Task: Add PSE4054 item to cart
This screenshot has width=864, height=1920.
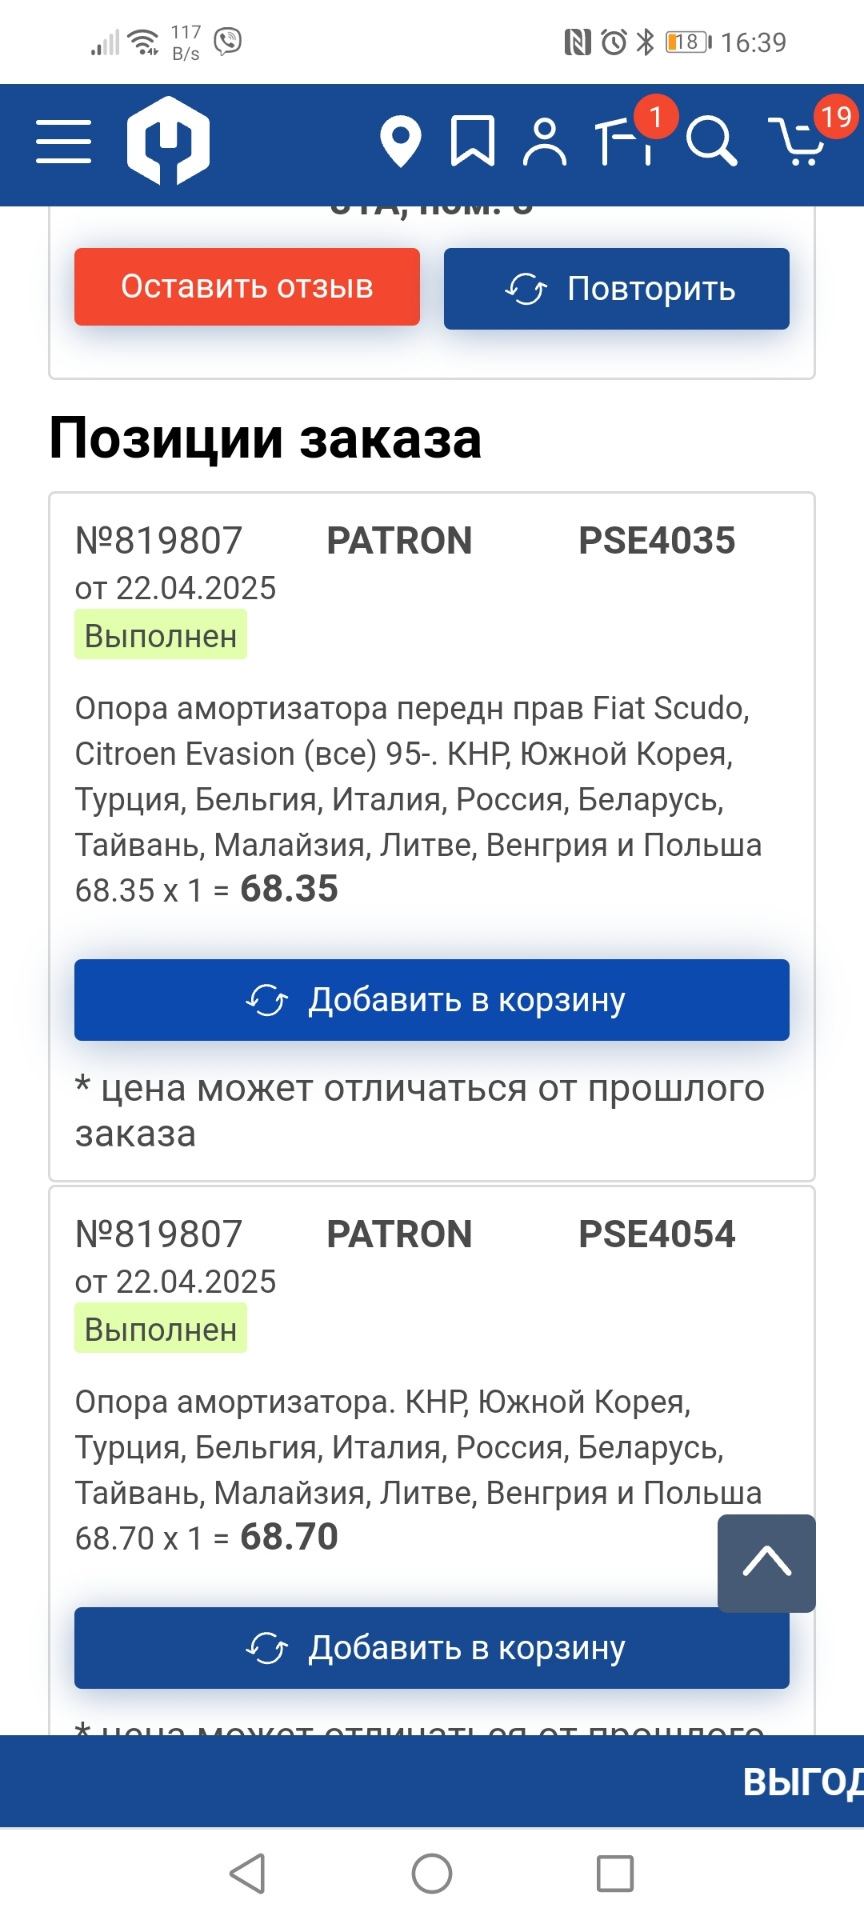Action: tap(432, 1648)
